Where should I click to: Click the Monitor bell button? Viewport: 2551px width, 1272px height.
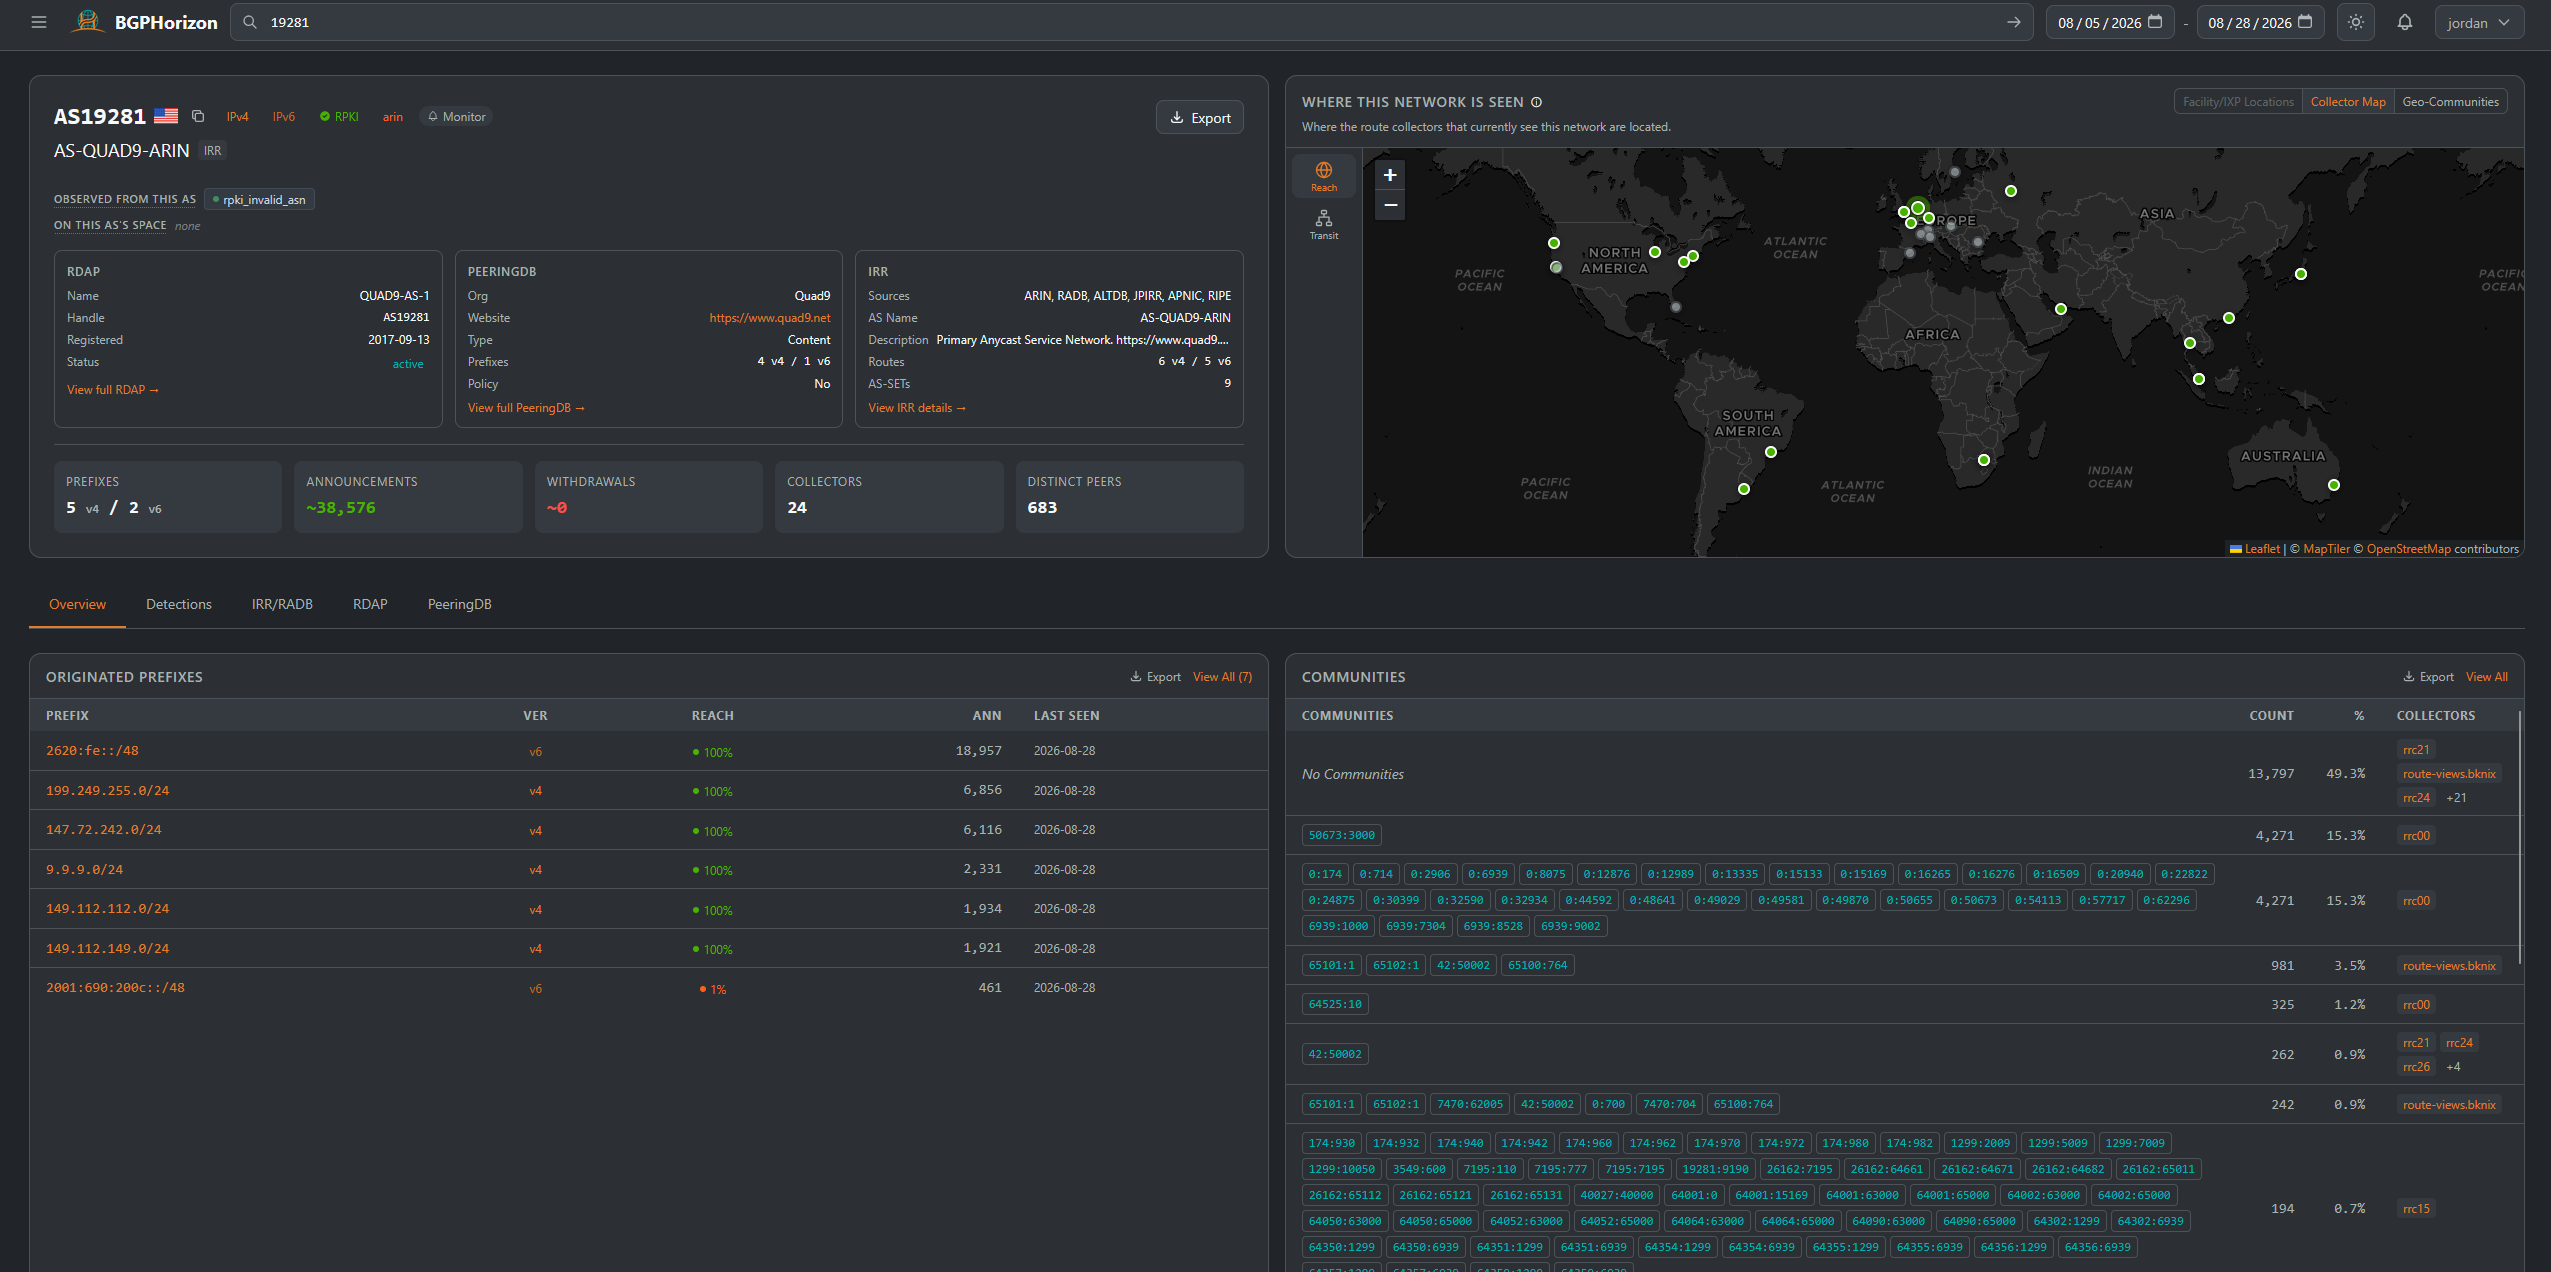456,117
